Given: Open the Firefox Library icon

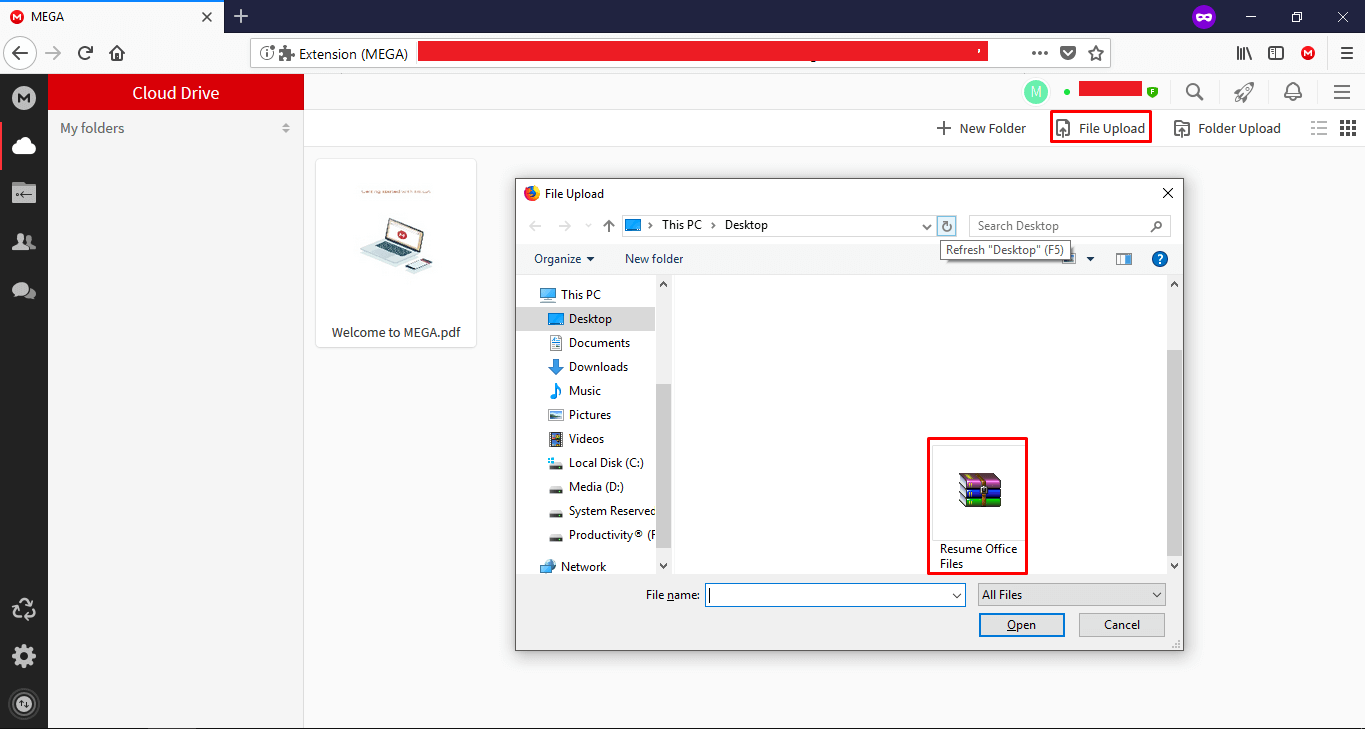Looking at the screenshot, I should point(1245,54).
